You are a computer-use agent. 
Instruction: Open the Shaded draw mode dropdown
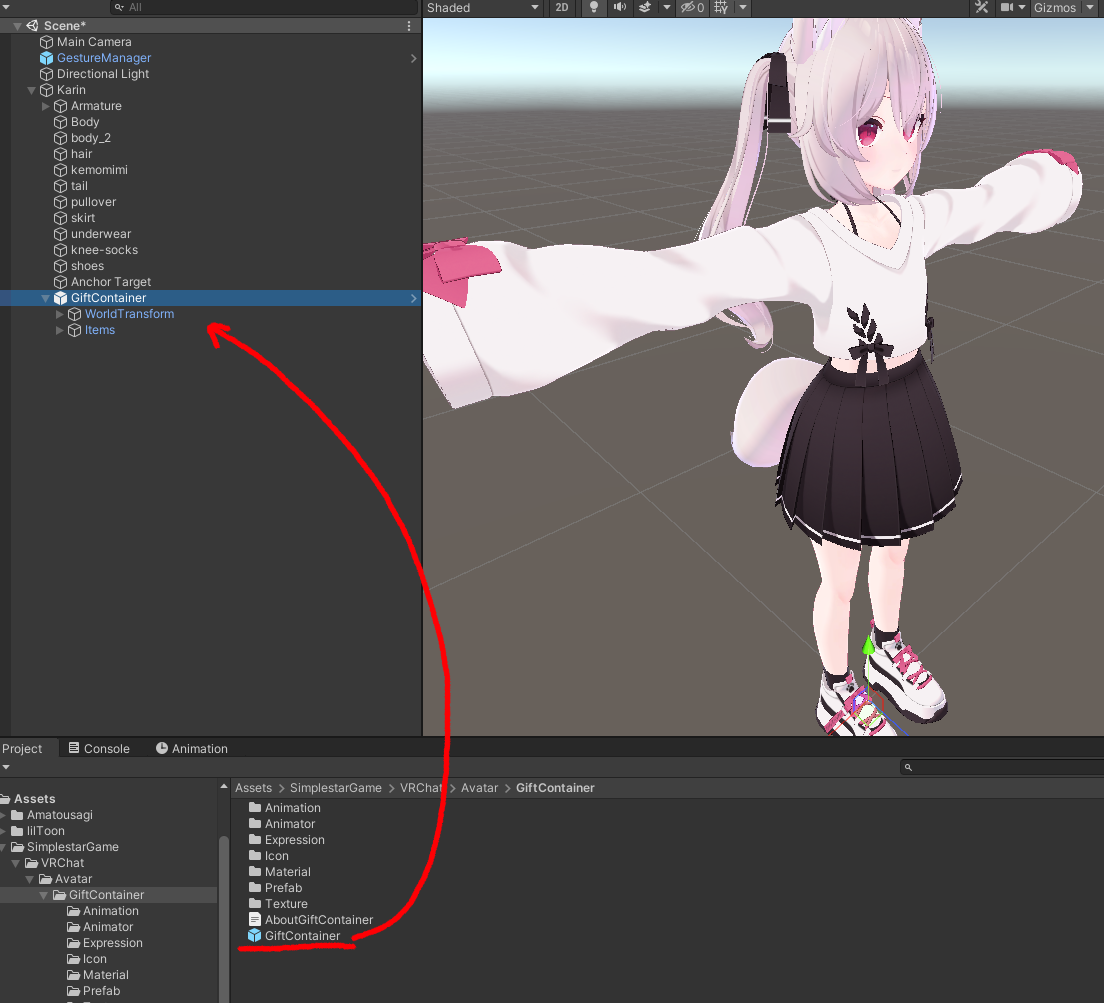point(483,8)
